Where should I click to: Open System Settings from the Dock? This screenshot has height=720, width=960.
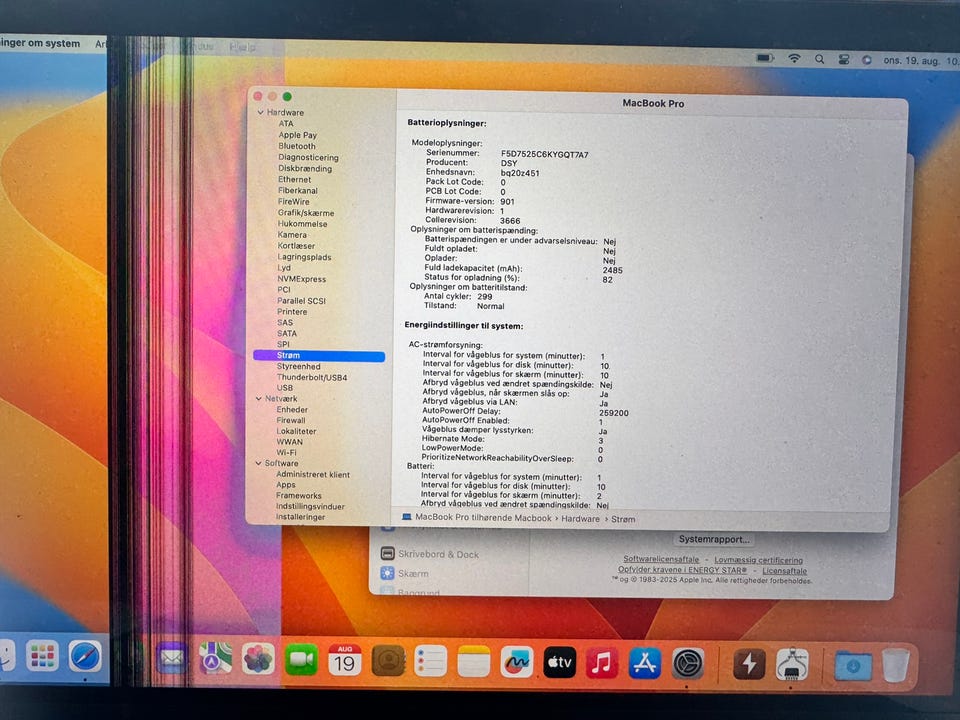click(688, 664)
